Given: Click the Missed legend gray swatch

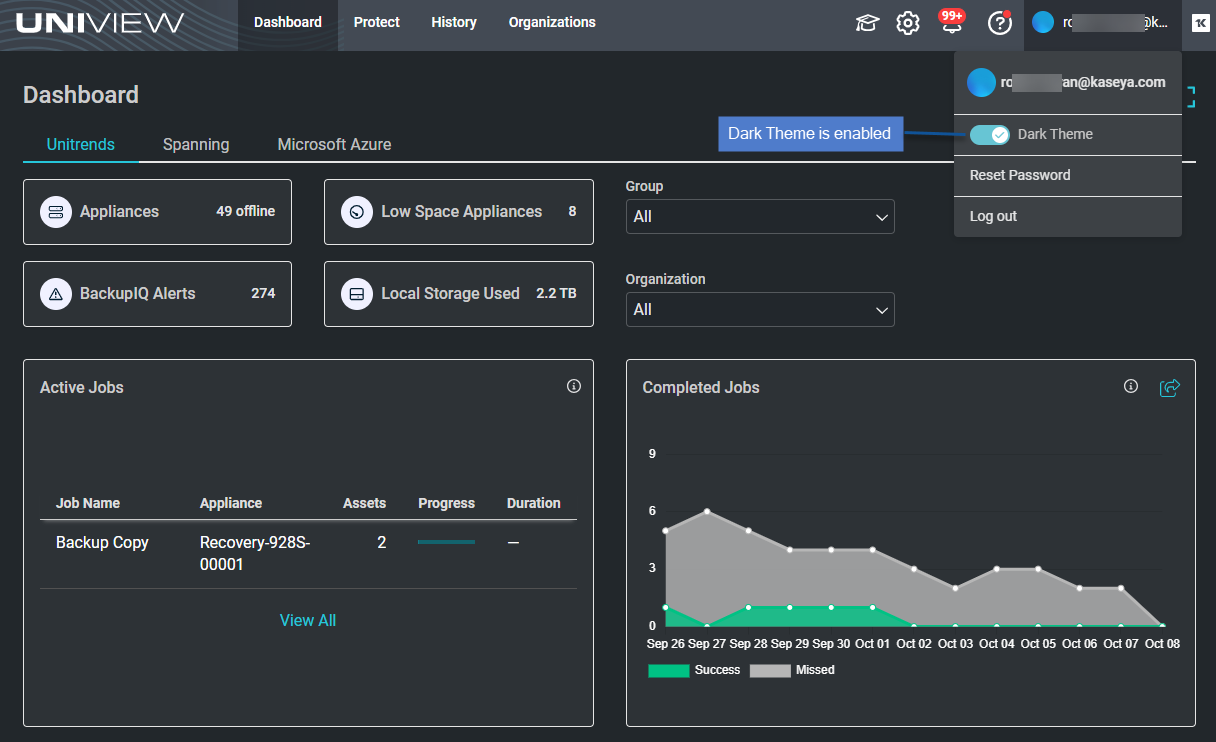Looking at the screenshot, I should point(770,671).
